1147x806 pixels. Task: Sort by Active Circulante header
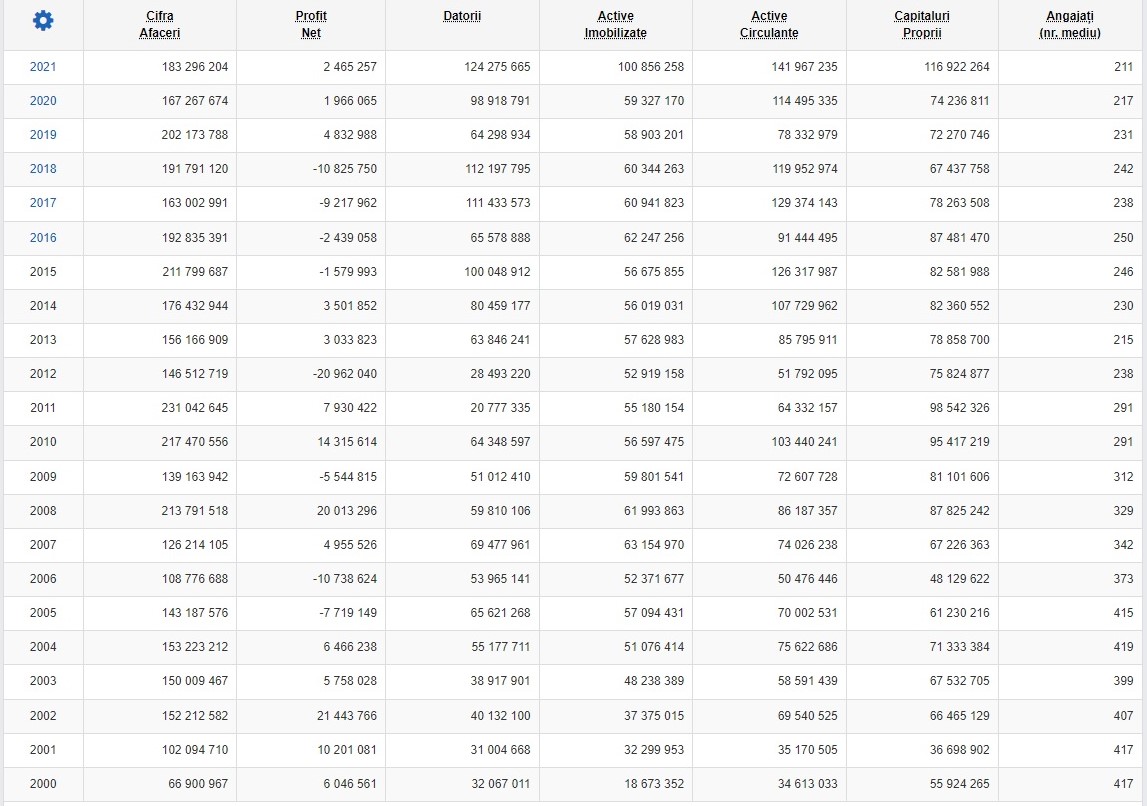(769, 24)
